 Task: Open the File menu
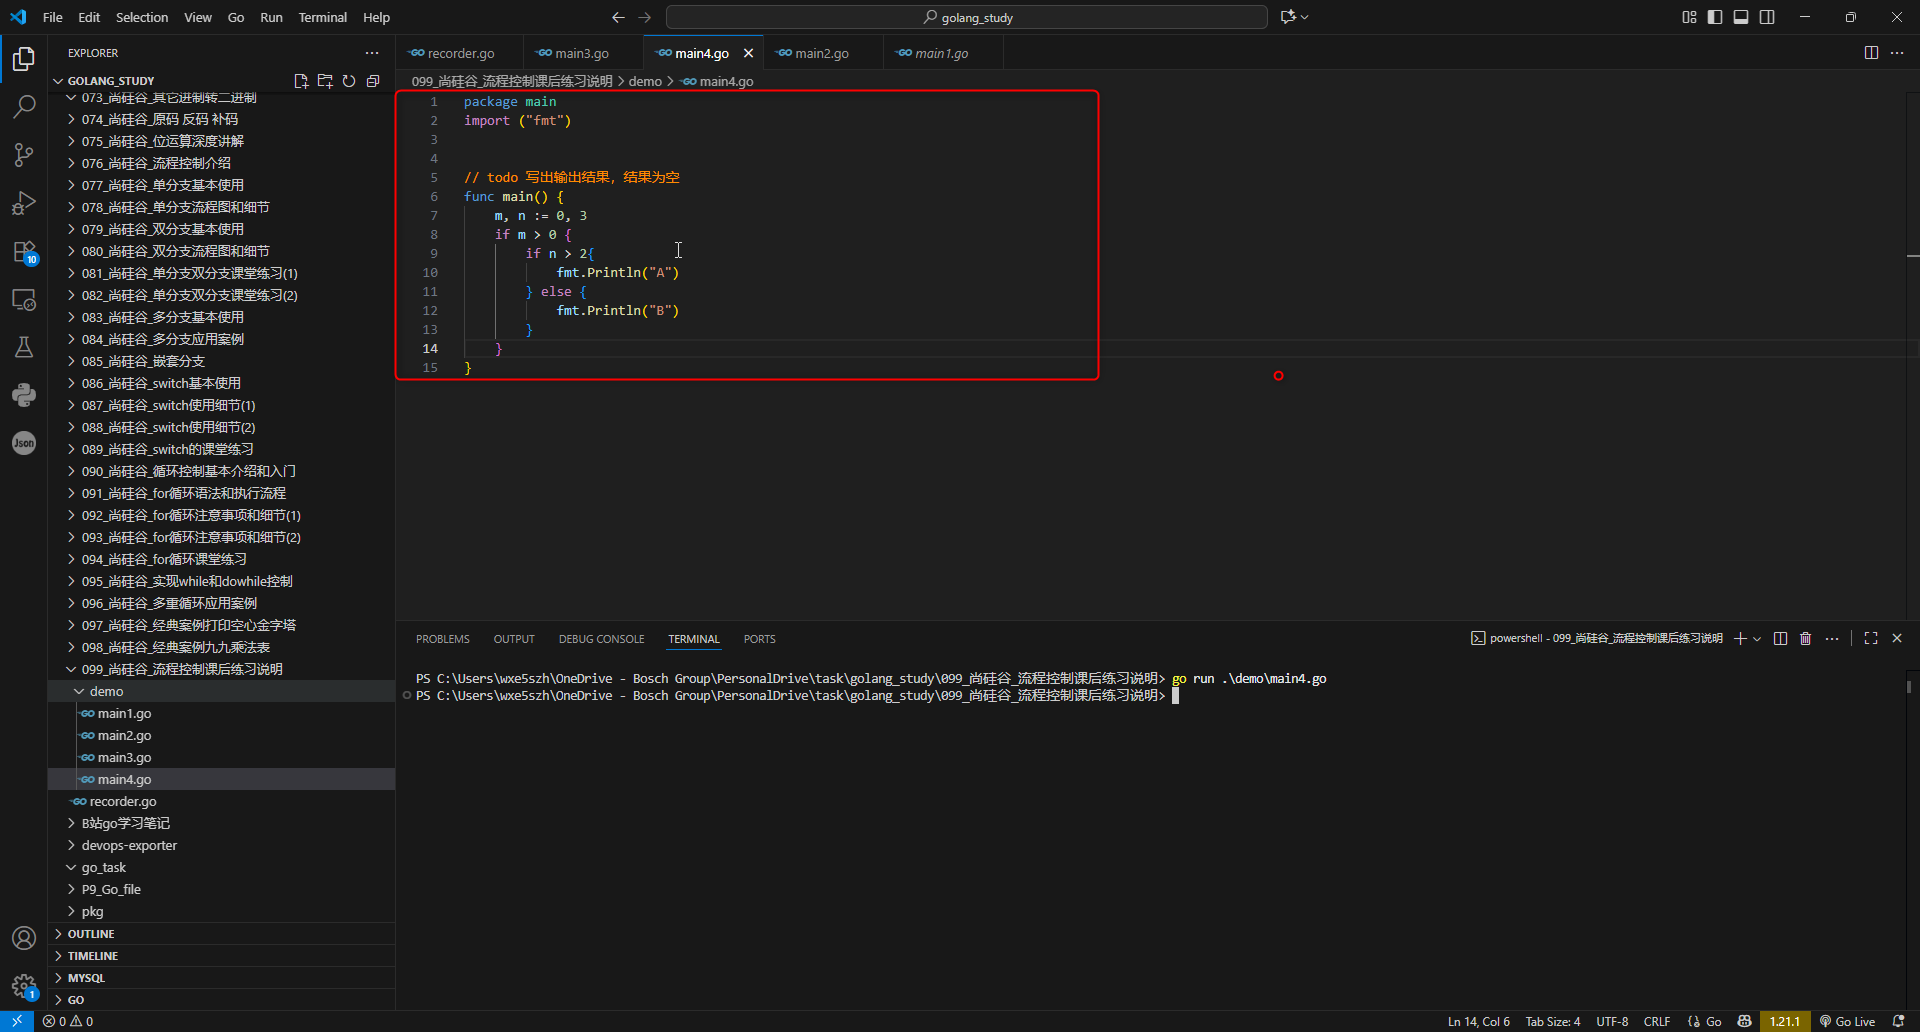click(x=53, y=17)
